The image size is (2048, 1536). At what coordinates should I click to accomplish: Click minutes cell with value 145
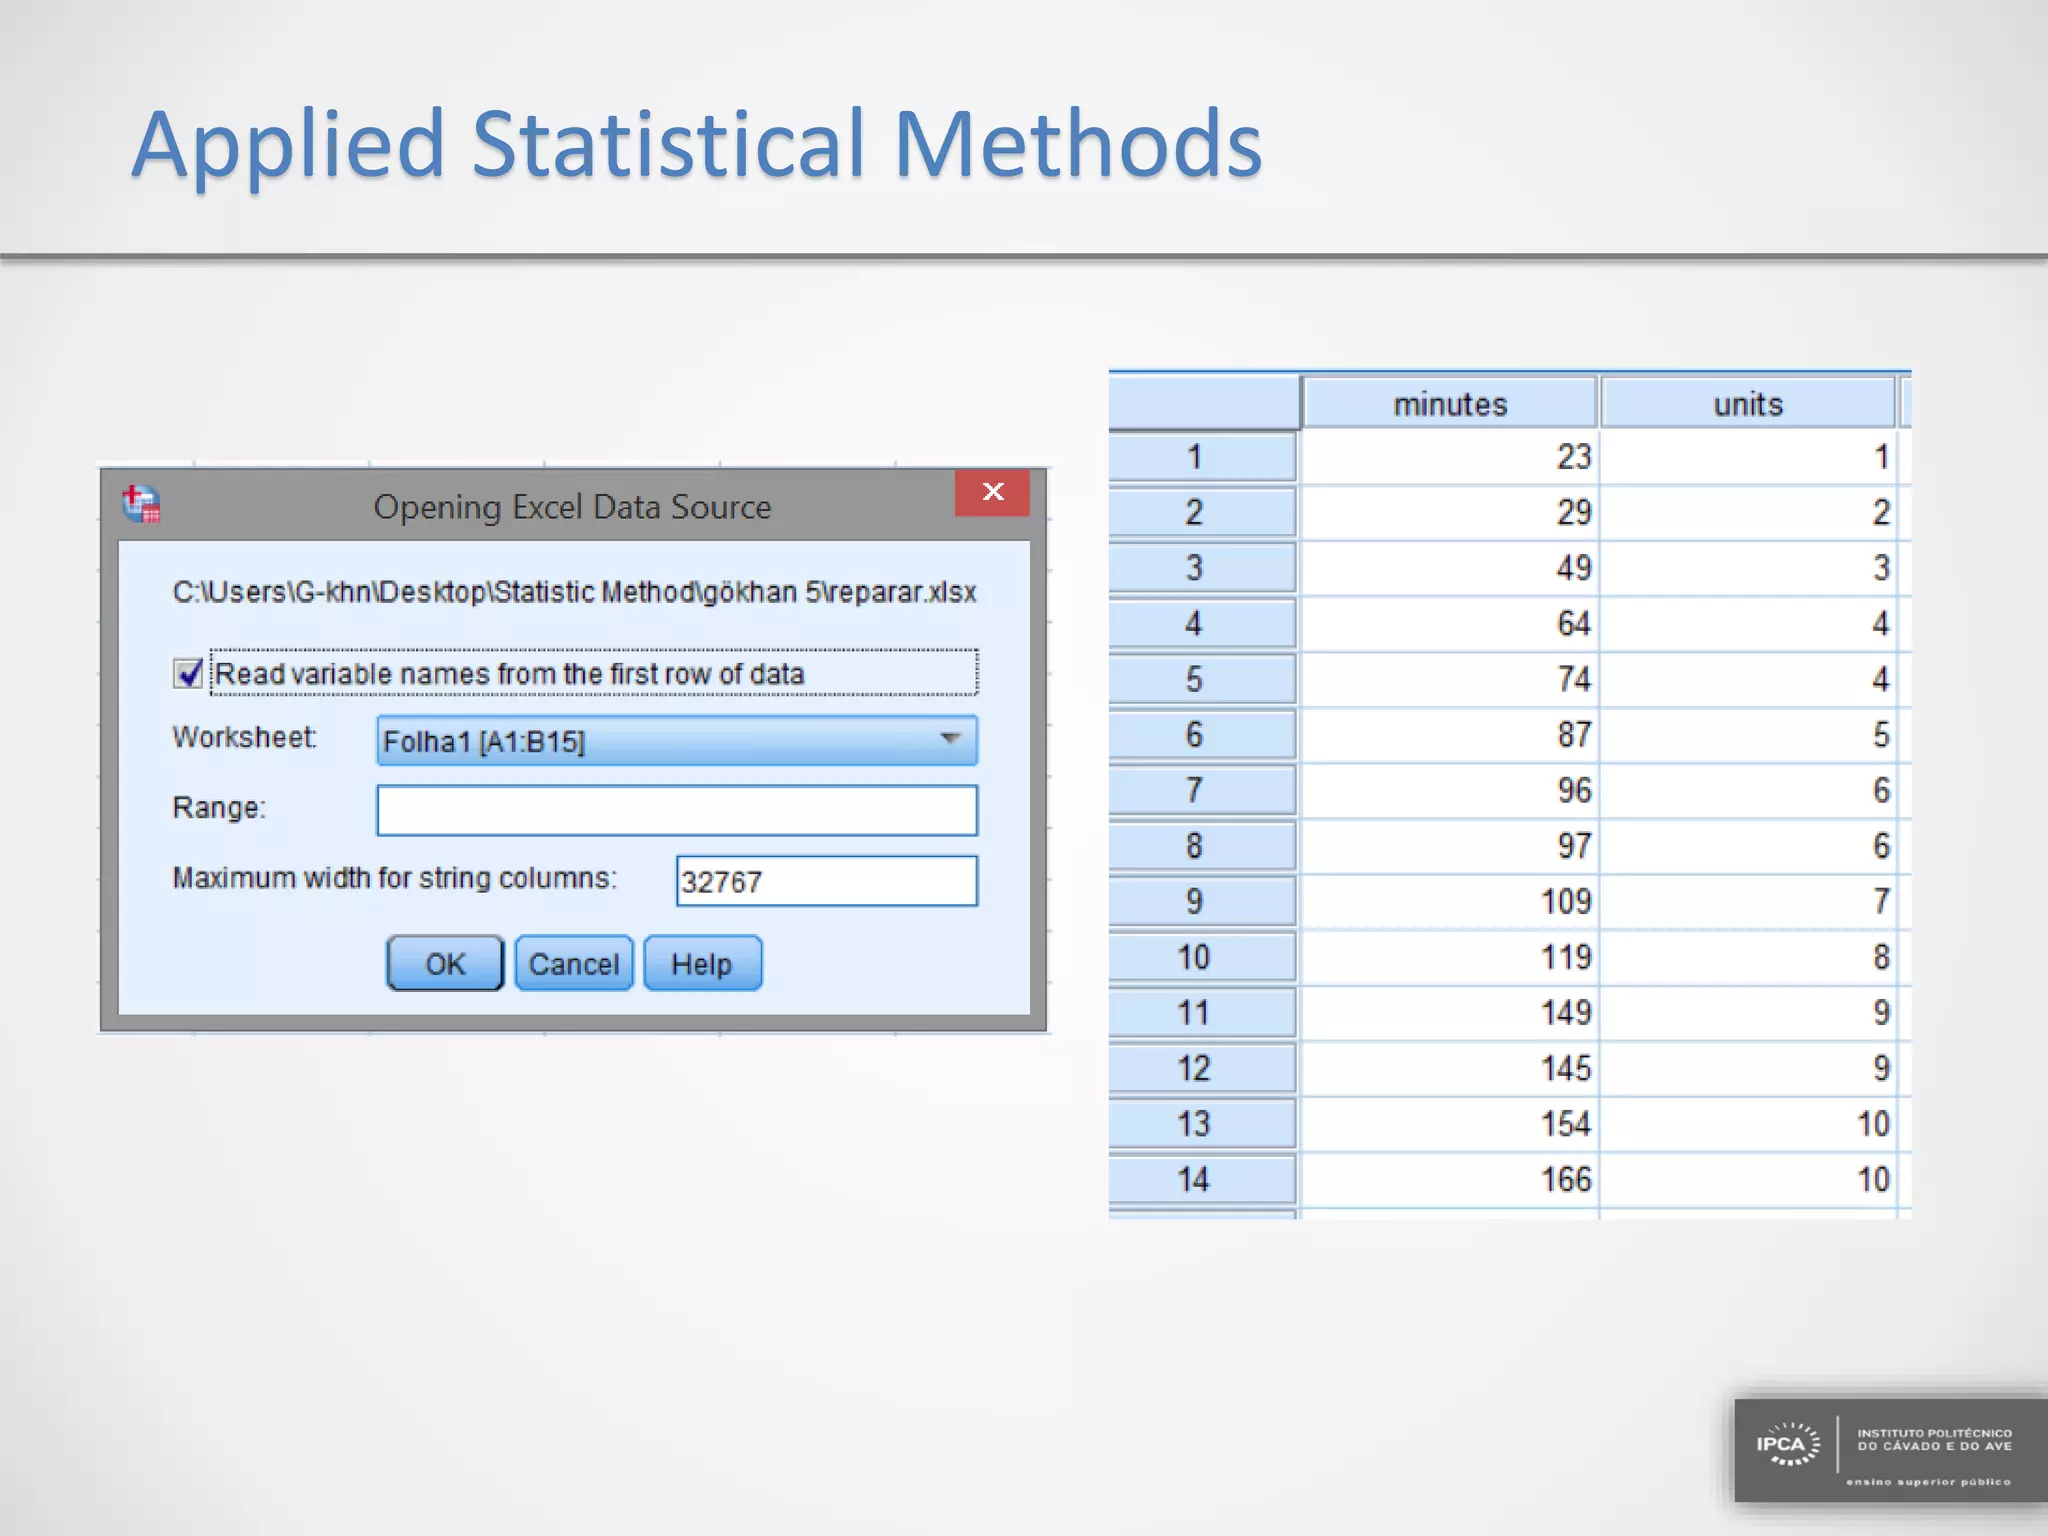point(1449,1068)
